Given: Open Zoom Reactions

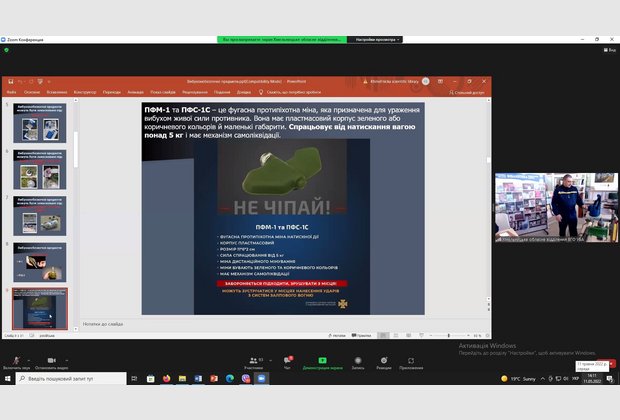Looking at the screenshot, I should 384,361.
